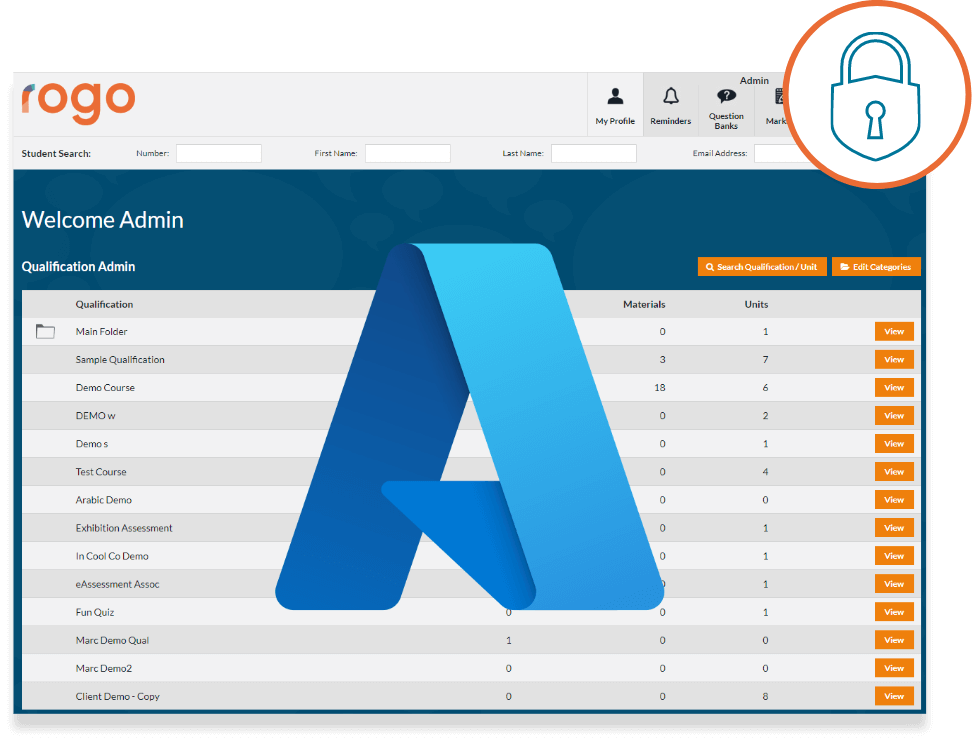Click the Exhibition Assessment name

pos(124,528)
